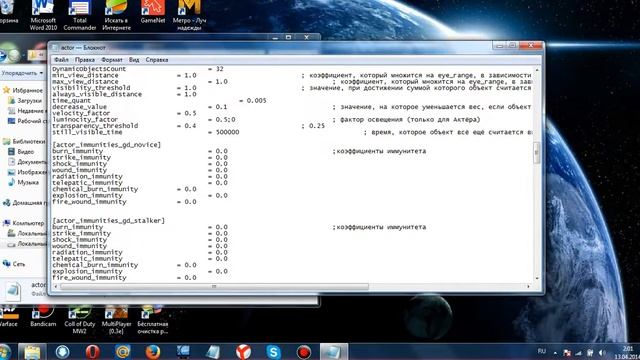This screenshot has width=640, height=360.
Task: Select Call of Duty MW2 desktop shortcut
Action: pyautogui.click(x=80, y=320)
